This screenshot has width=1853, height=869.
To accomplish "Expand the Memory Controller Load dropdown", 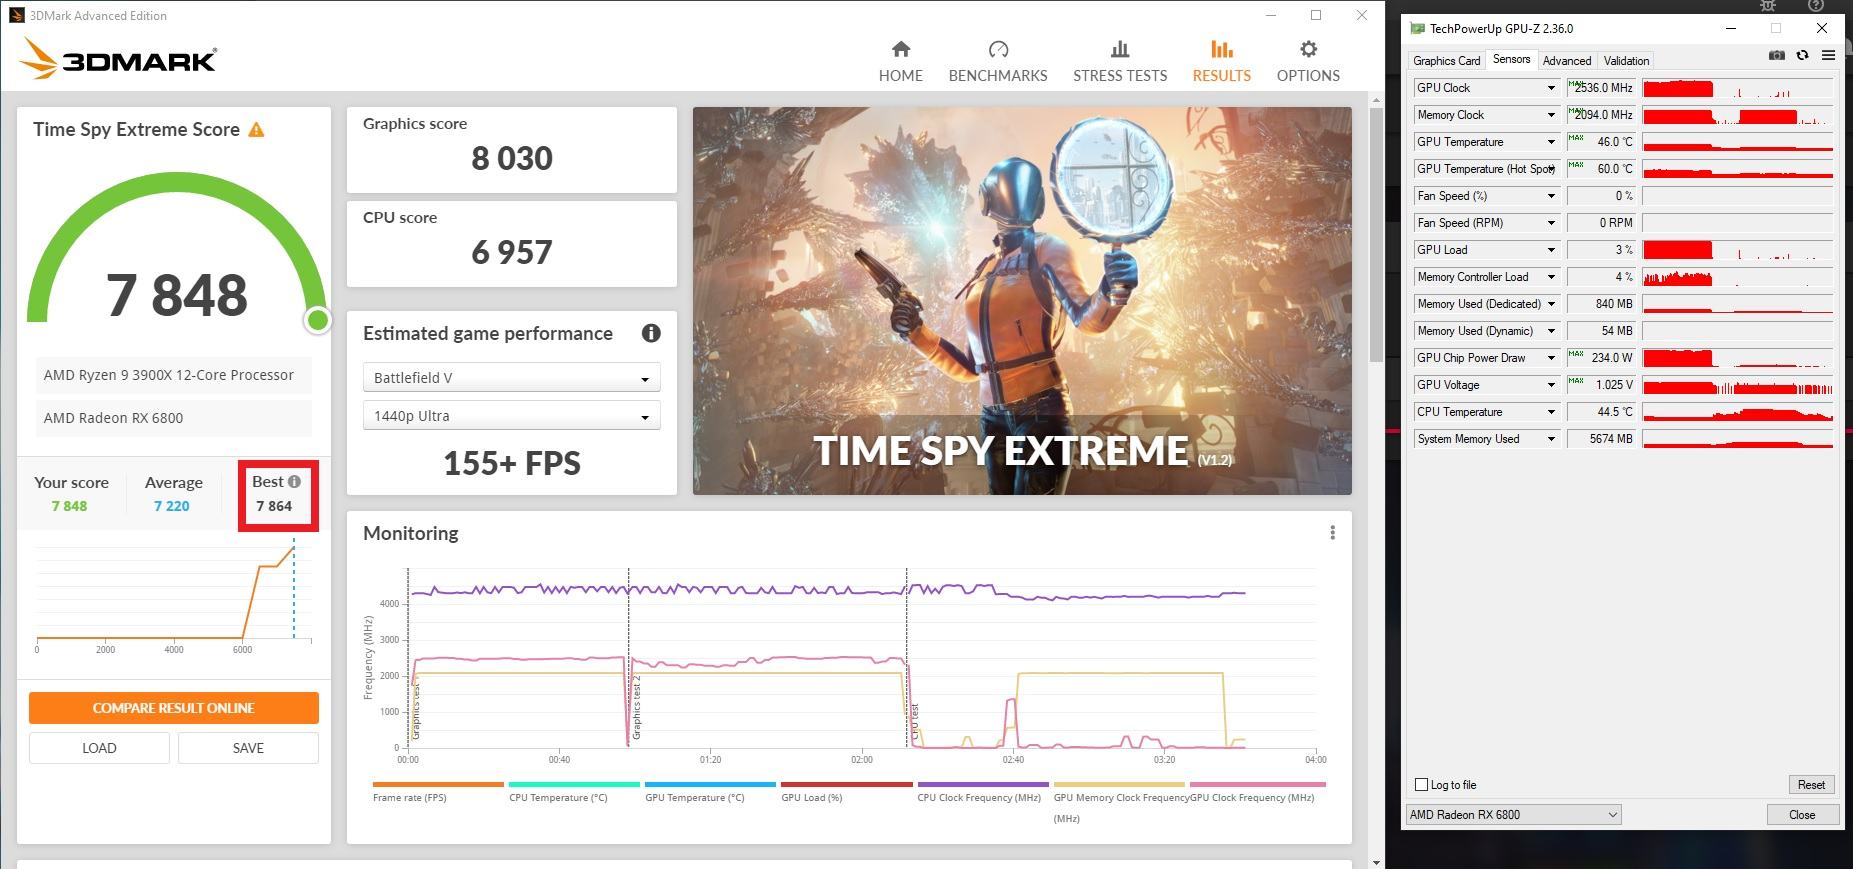I will pos(1551,277).
